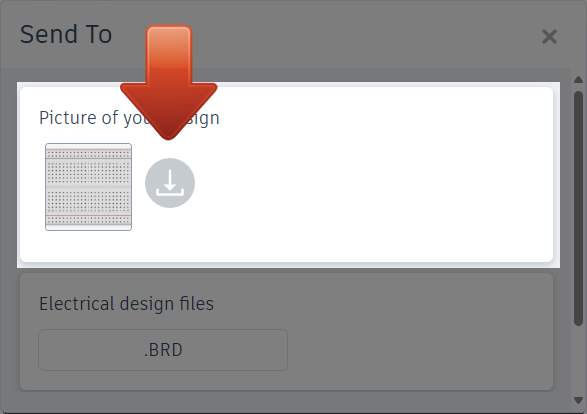The image size is (587, 414).
Task: Click the center gap of the breadboard preview
Action: 88,186
